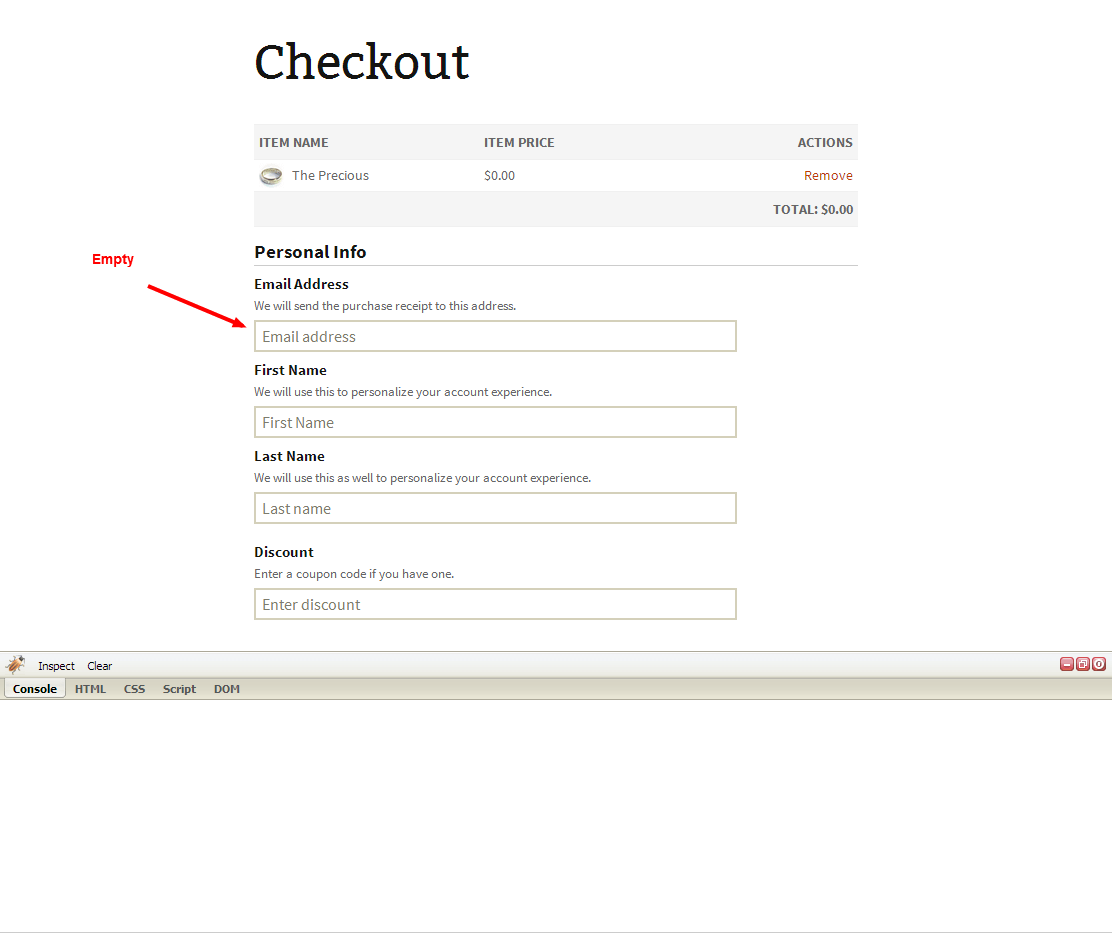This screenshot has width=1112, height=934.
Task: Click the TOTAL: $0.00 text
Action: pyautogui.click(x=813, y=209)
